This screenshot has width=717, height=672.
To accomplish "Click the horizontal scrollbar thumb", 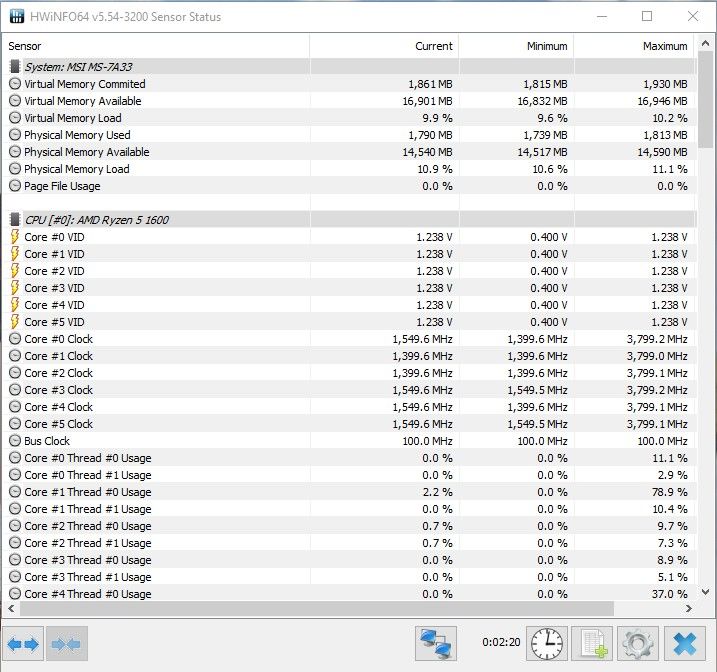I will 316,608.
